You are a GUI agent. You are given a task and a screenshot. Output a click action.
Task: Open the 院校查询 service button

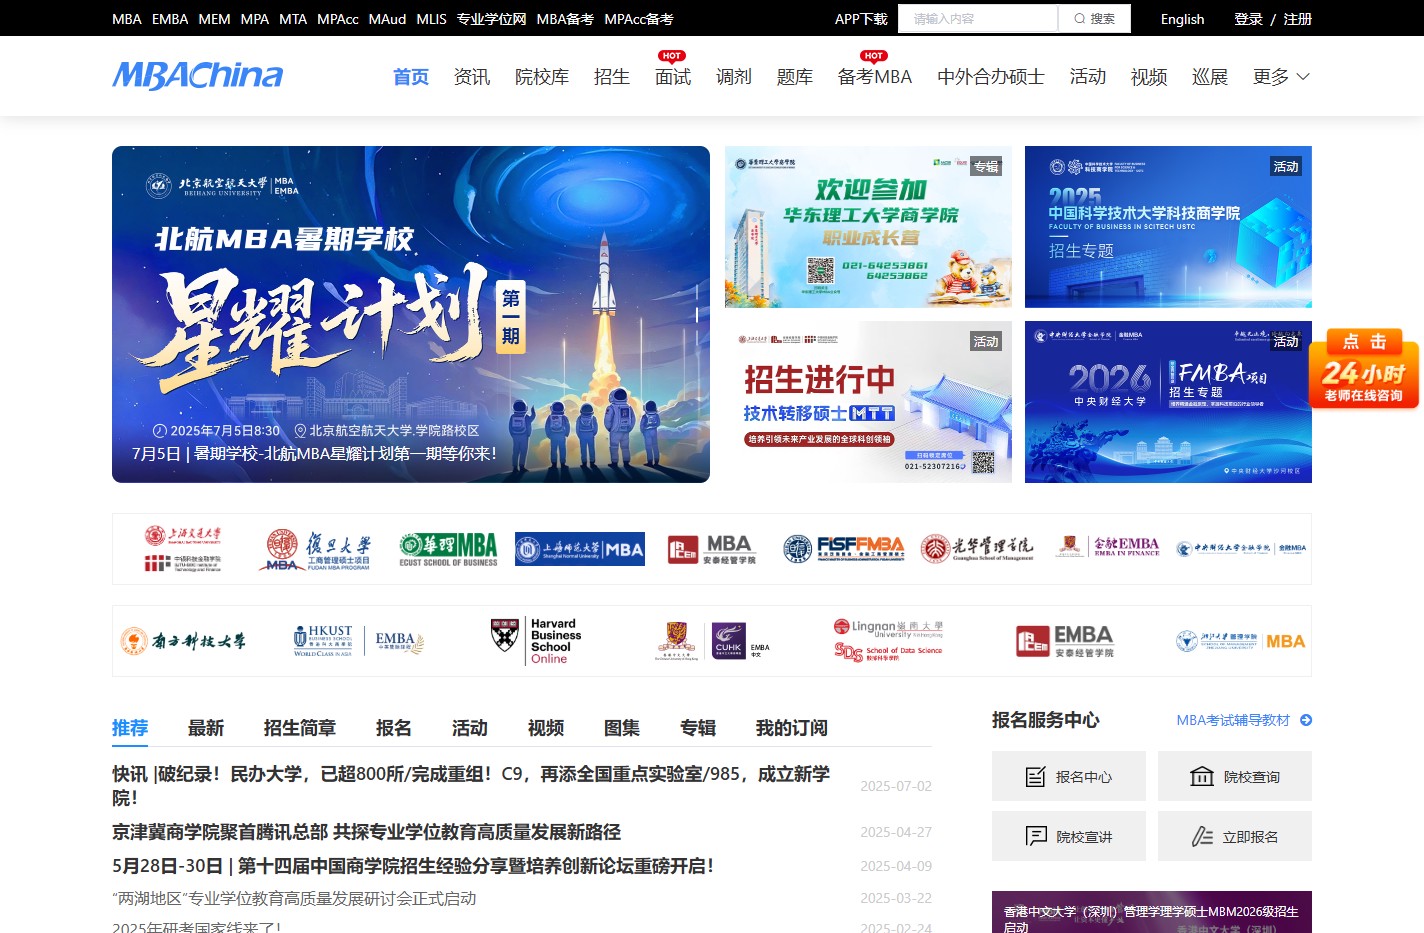1235,776
